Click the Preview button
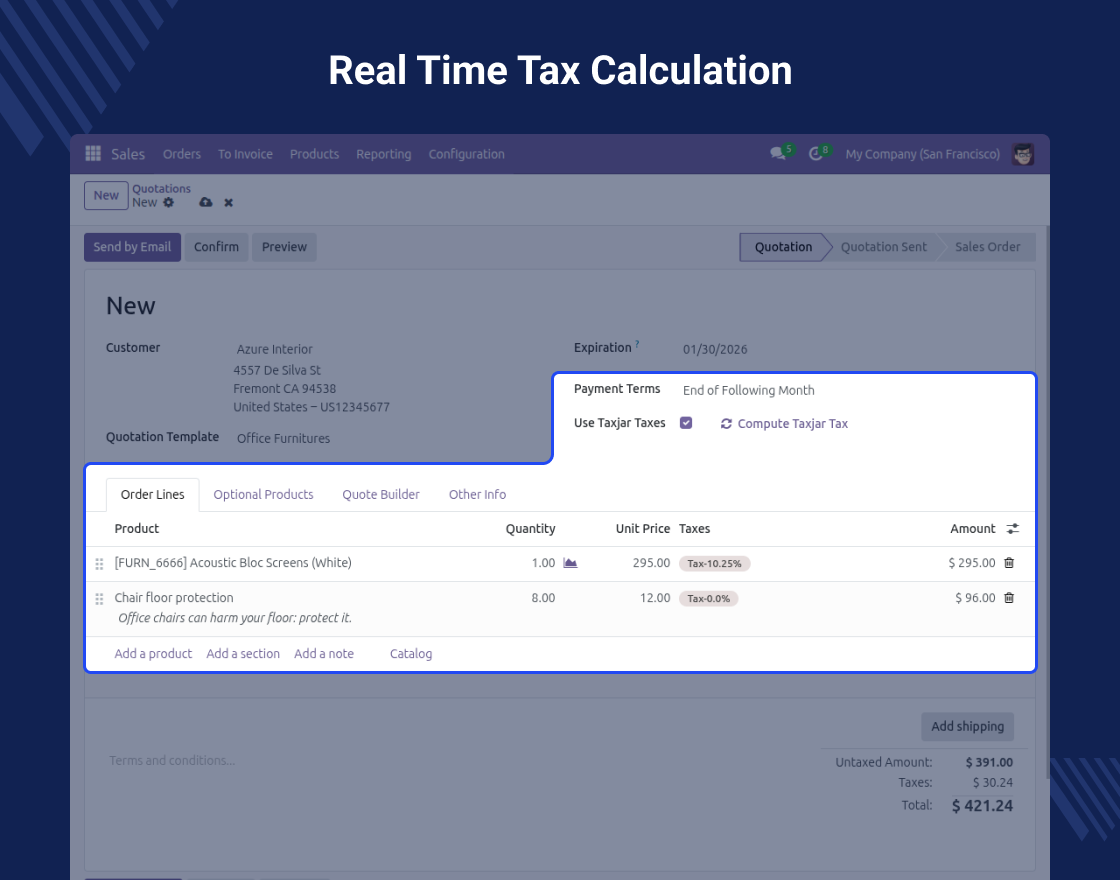Screen dimensions: 1120x880 click(x=284, y=247)
